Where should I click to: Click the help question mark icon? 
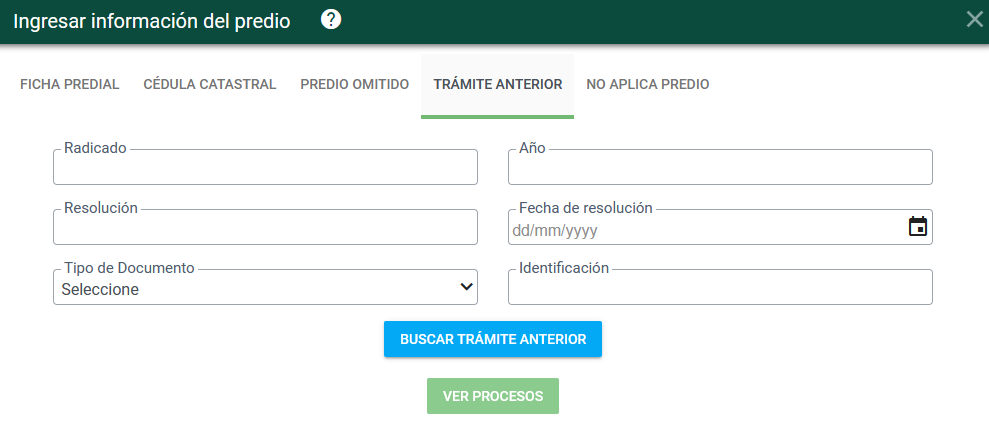point(331,20)
